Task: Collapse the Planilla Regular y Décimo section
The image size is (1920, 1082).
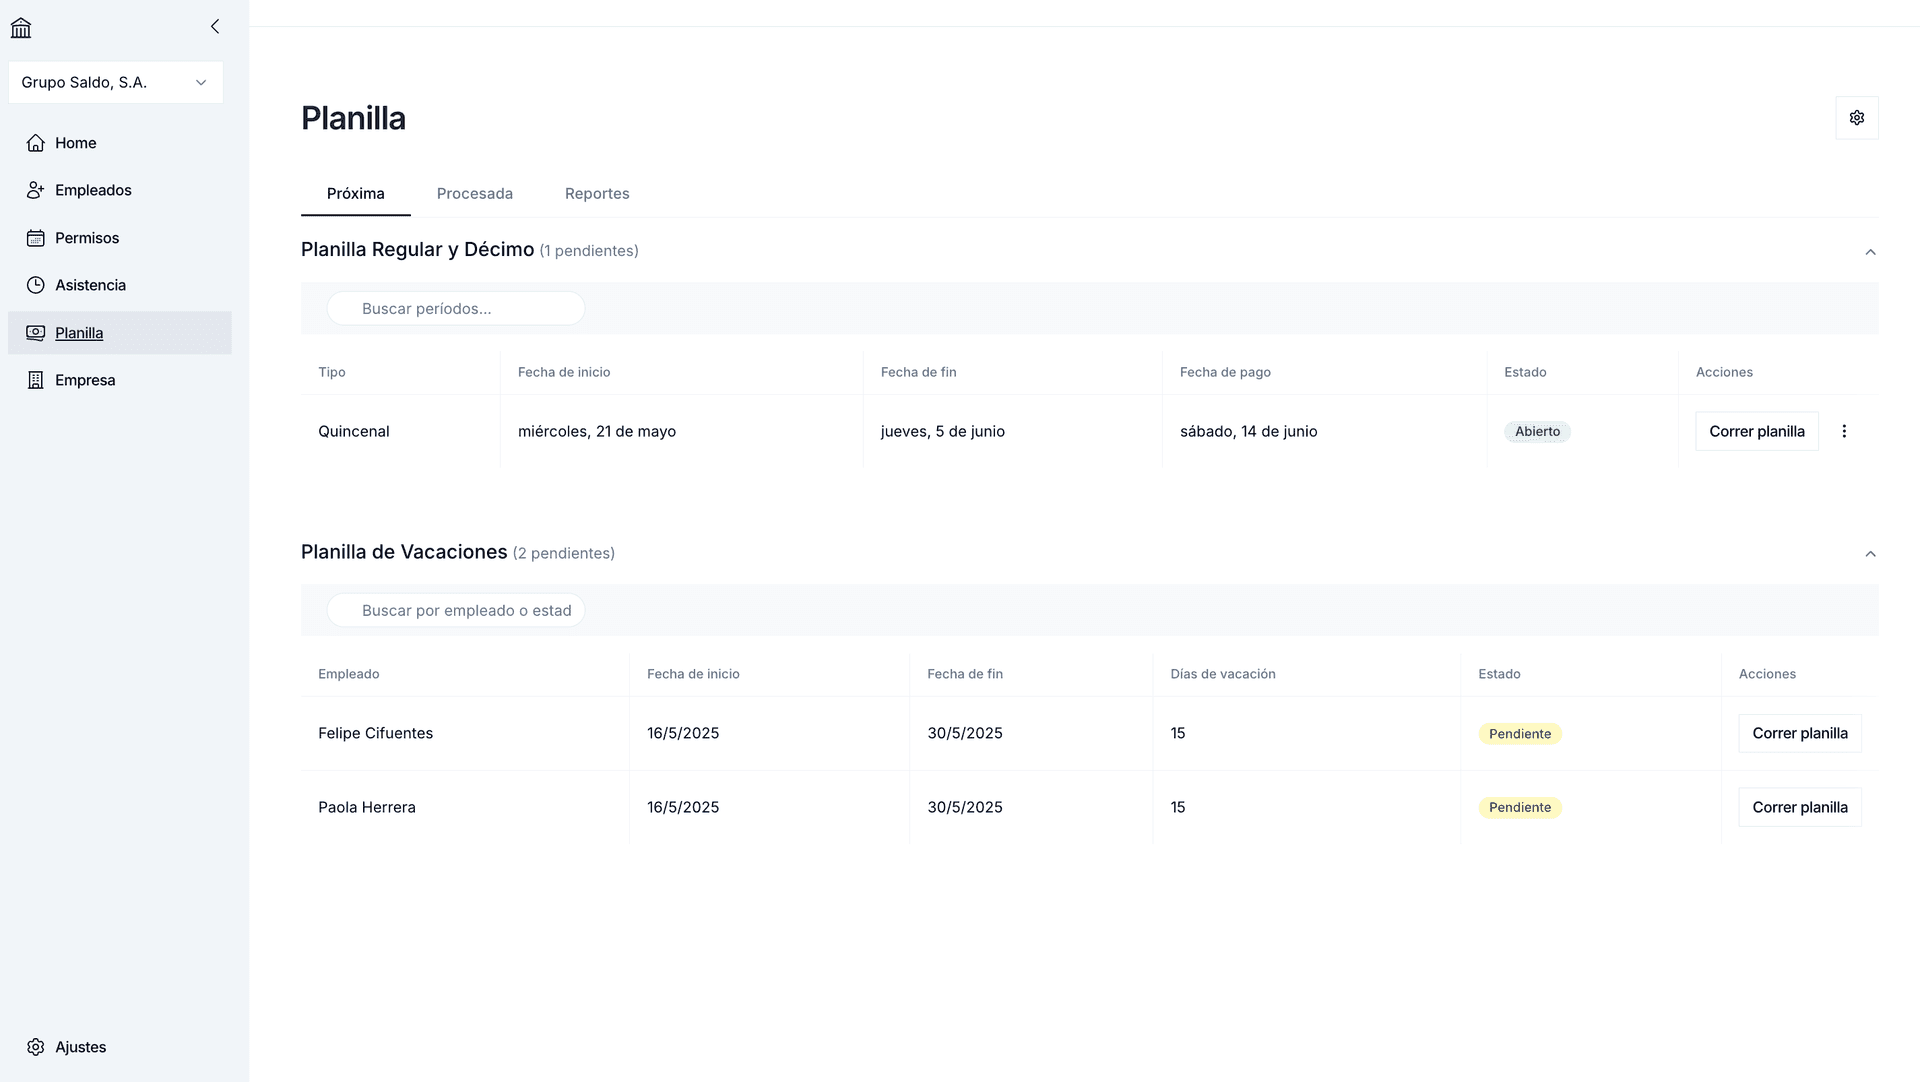Action: click(x=1870, y=252)
